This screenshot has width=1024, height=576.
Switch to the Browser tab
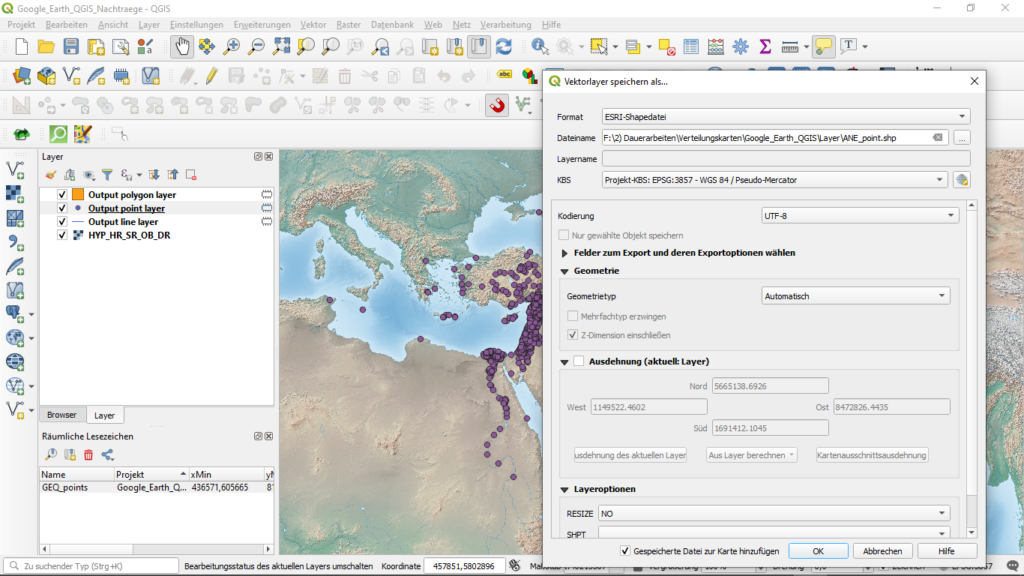click(x=62, y=415)
